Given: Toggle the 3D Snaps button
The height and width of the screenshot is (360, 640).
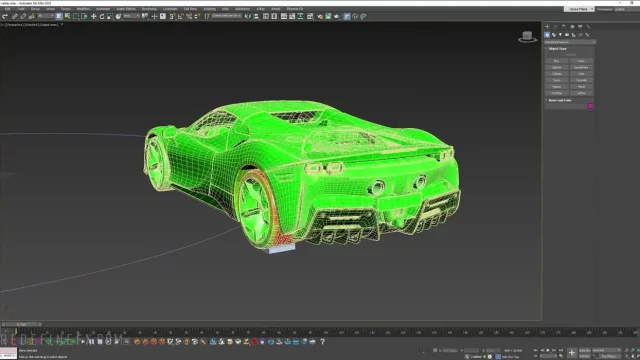Looking at the screenshot, I should click(x=172, y=16).
